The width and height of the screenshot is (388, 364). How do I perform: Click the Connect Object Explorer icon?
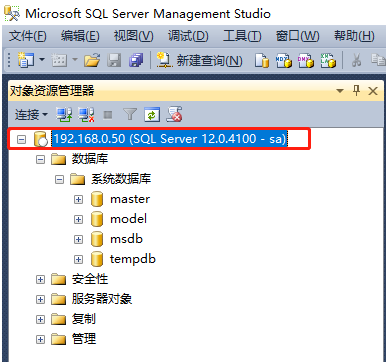(x=64, y=115)
